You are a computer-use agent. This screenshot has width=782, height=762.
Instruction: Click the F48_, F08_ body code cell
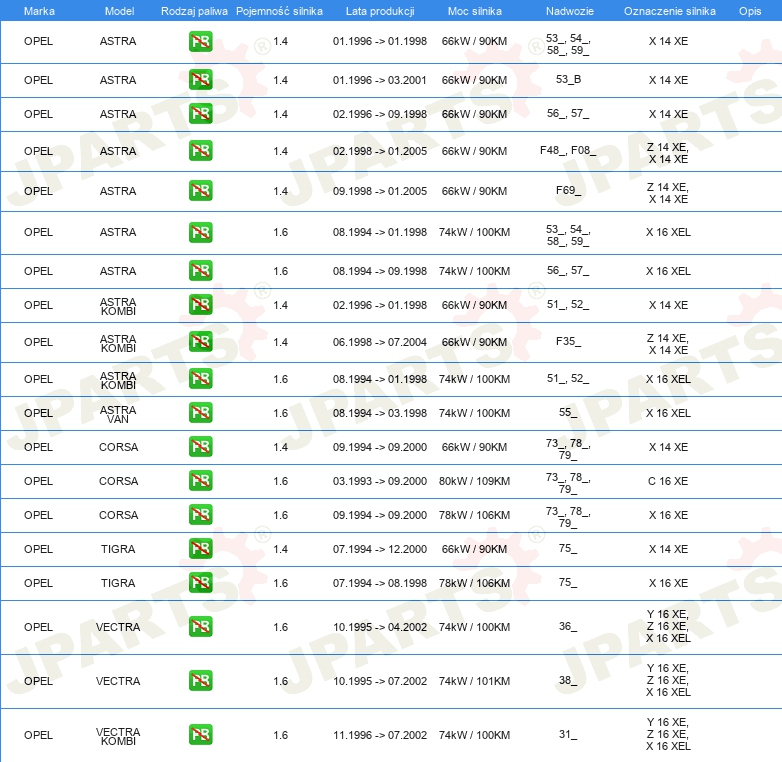568,150
